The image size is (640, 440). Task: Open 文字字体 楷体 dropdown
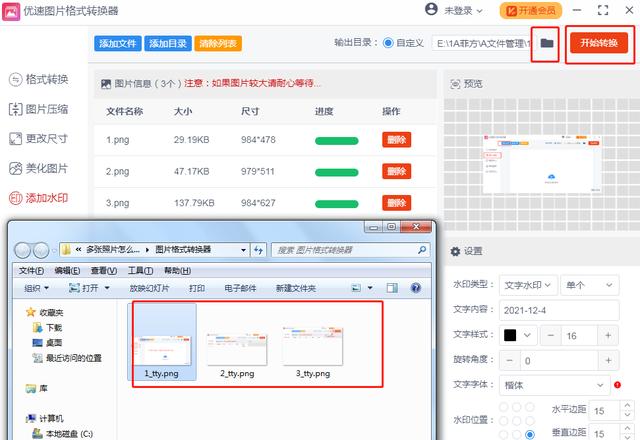555,385
